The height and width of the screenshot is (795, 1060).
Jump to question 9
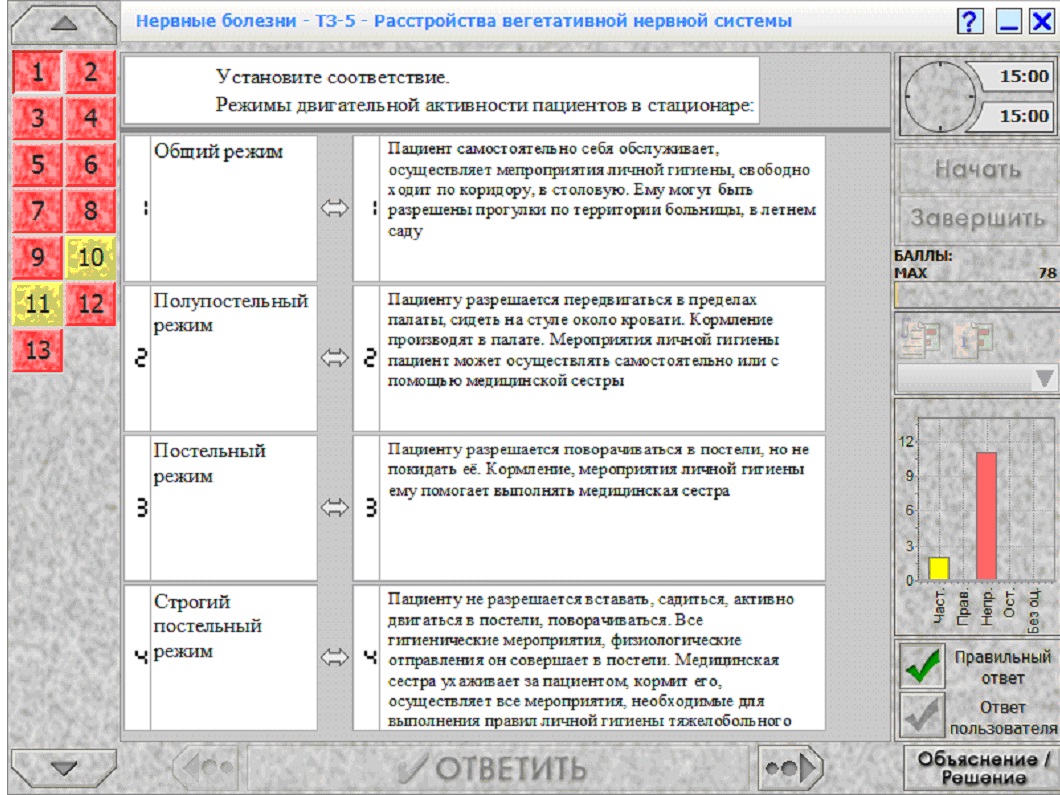[37, 257]
